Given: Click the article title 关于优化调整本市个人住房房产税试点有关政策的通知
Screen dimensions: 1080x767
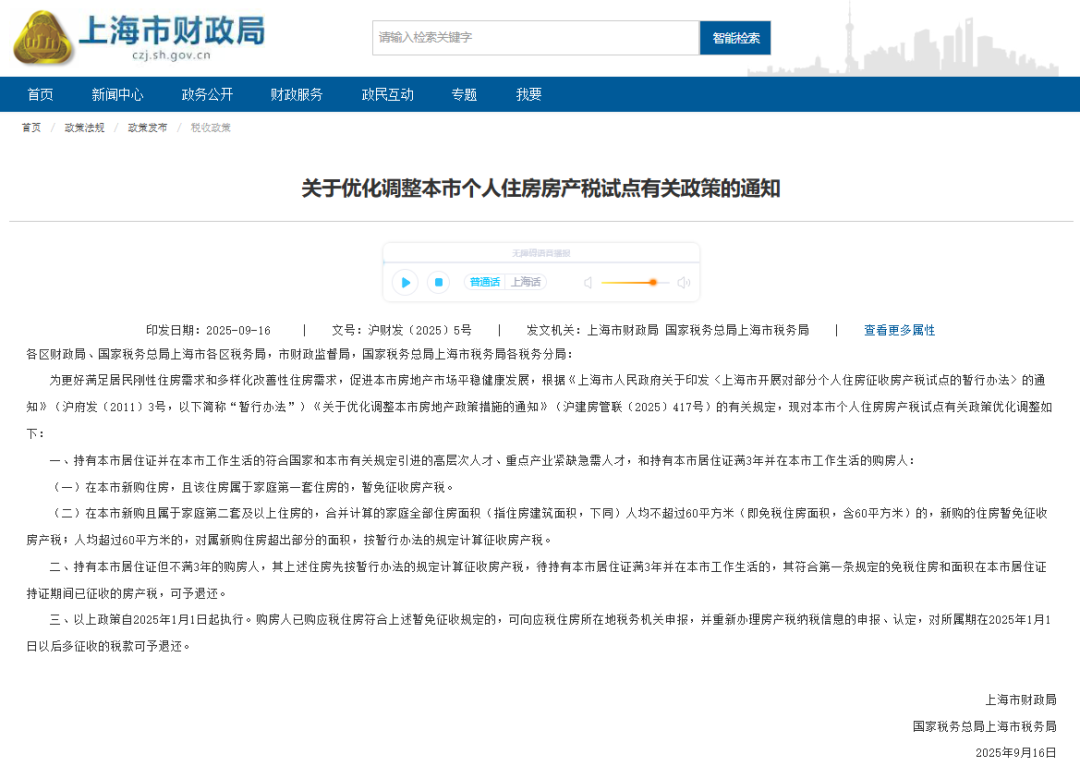Looking at the screenshot, I should [x=541, y=188].
